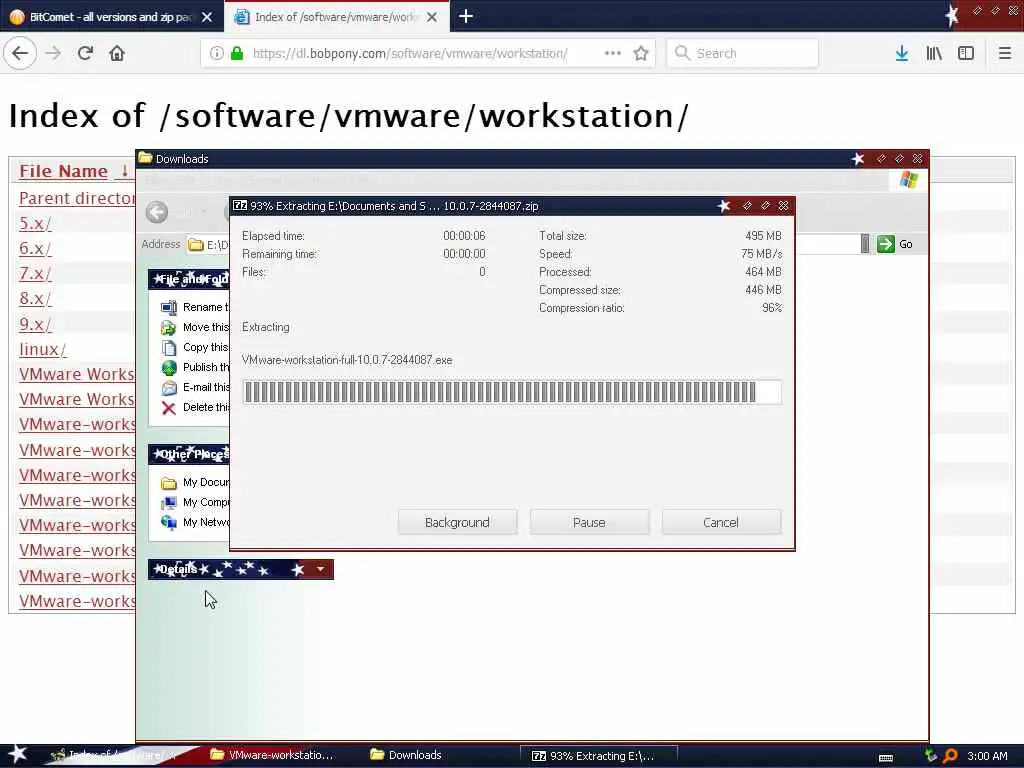
Task: Reload the current Firefox page
Action: point(85,53)
